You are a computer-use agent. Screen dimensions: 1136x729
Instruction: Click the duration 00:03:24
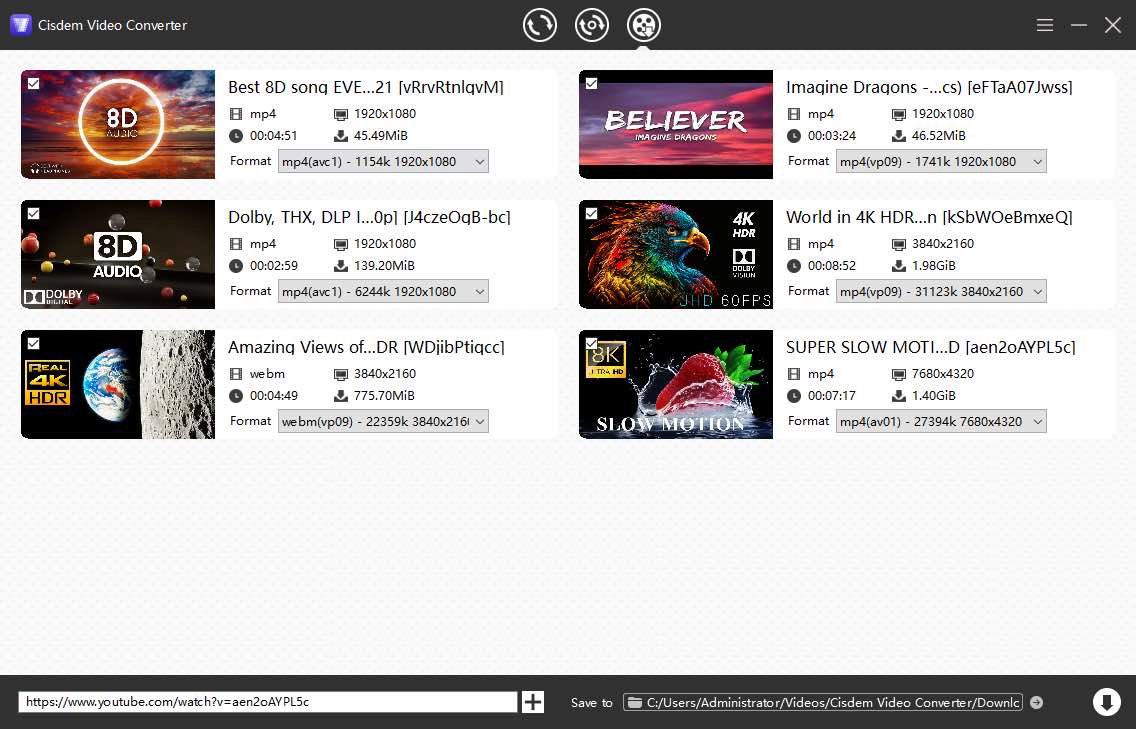(832, 136)
